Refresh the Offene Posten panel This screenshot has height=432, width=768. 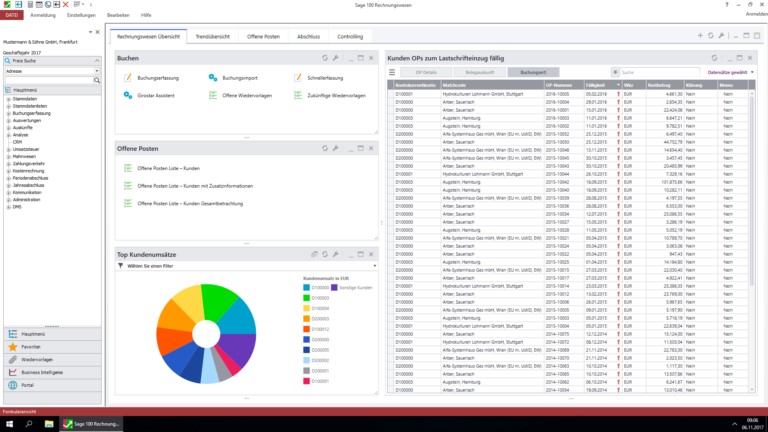pyautogui.click(x=325, y=148)
